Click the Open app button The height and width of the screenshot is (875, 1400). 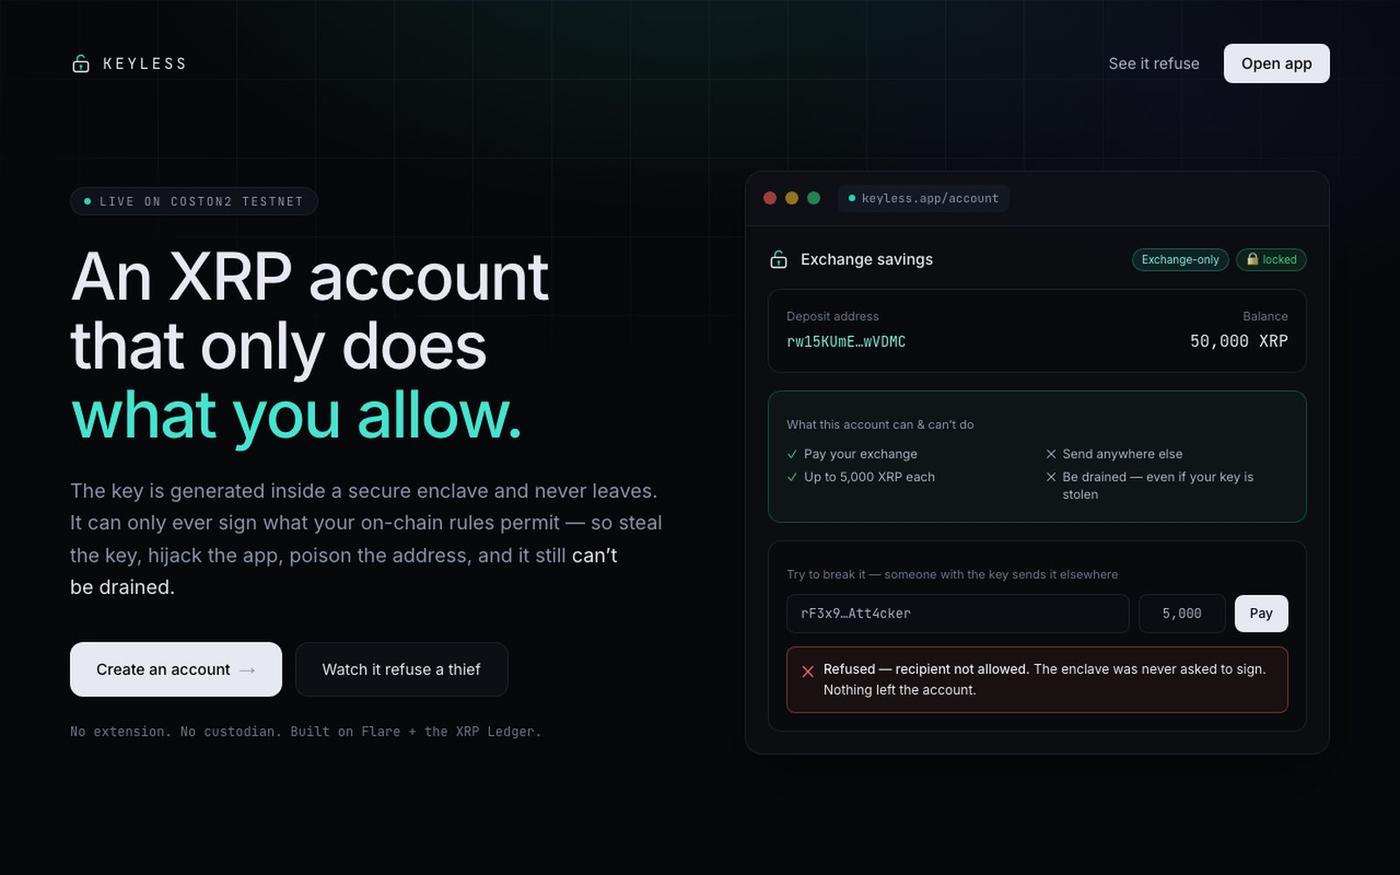tap(1276, 64)
